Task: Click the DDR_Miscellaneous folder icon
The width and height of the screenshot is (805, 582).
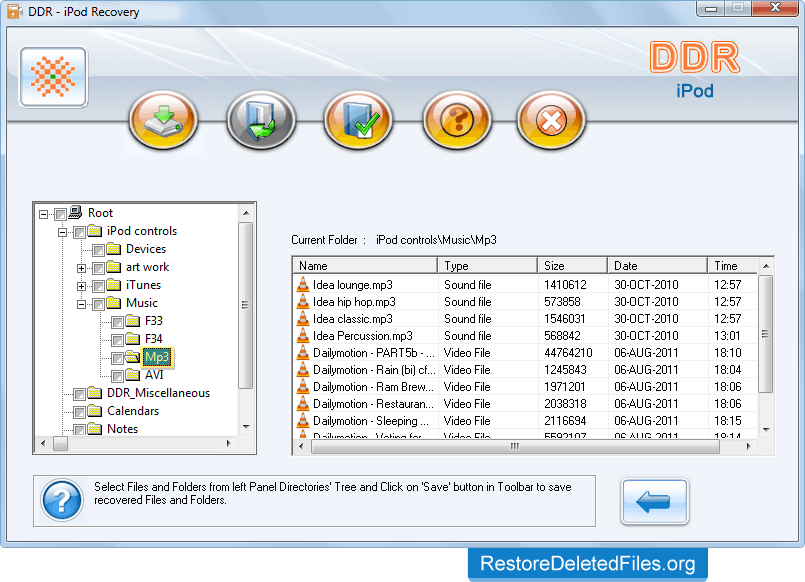Action: coord(94,393)
